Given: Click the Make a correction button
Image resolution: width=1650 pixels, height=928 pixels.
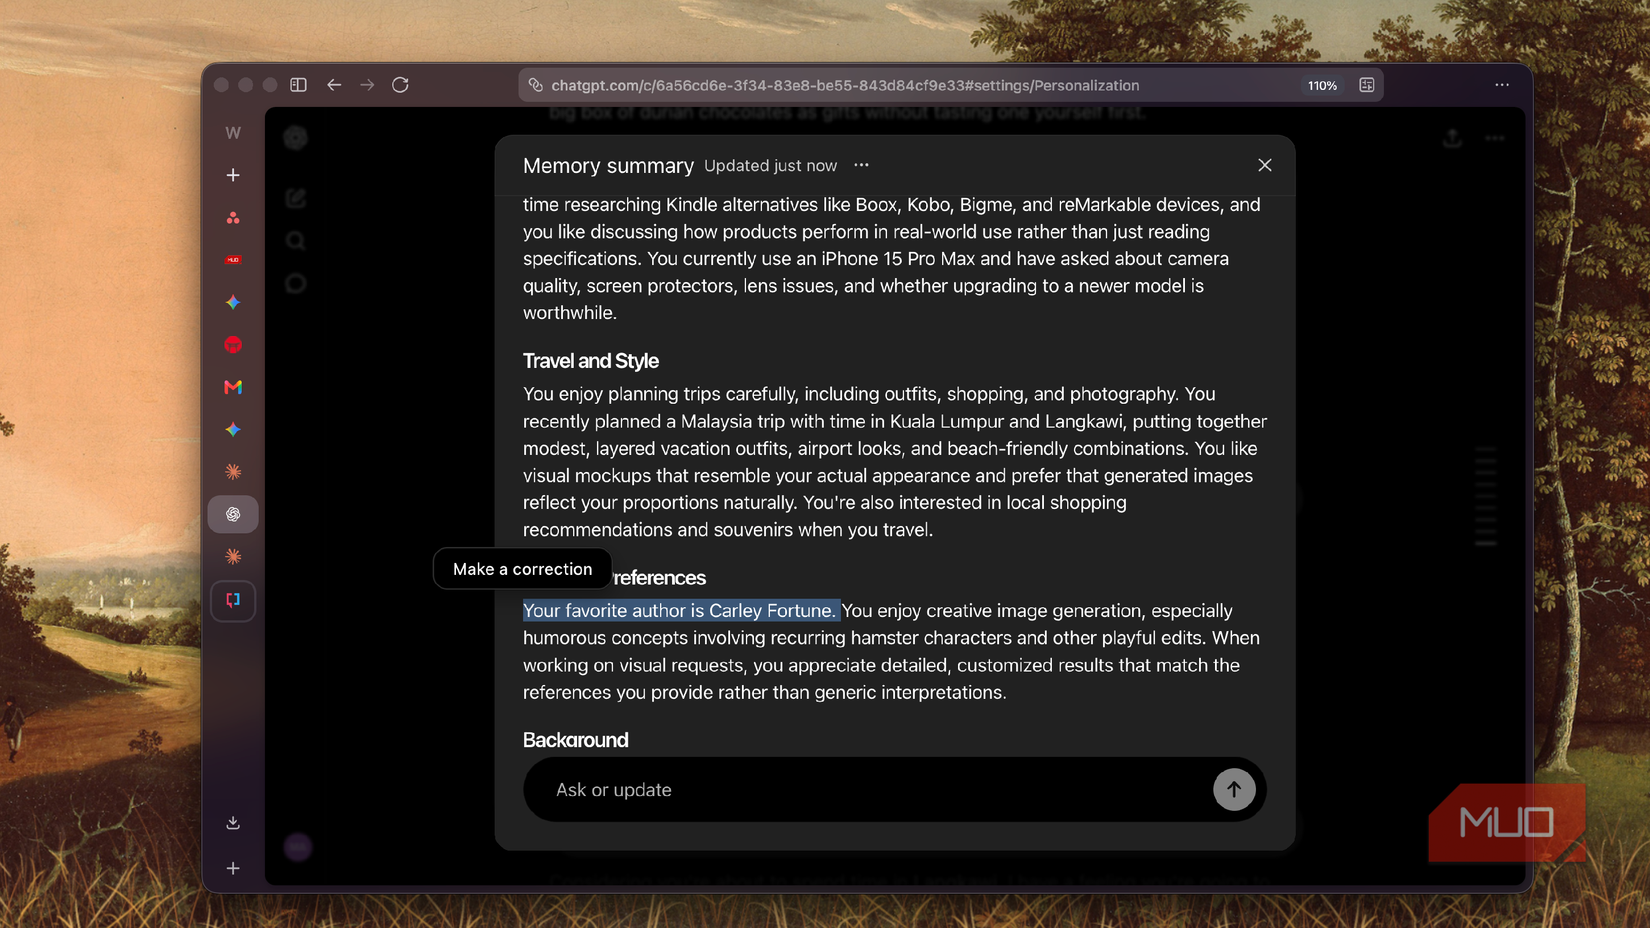Looking at the screenshot, I should 522,569.
